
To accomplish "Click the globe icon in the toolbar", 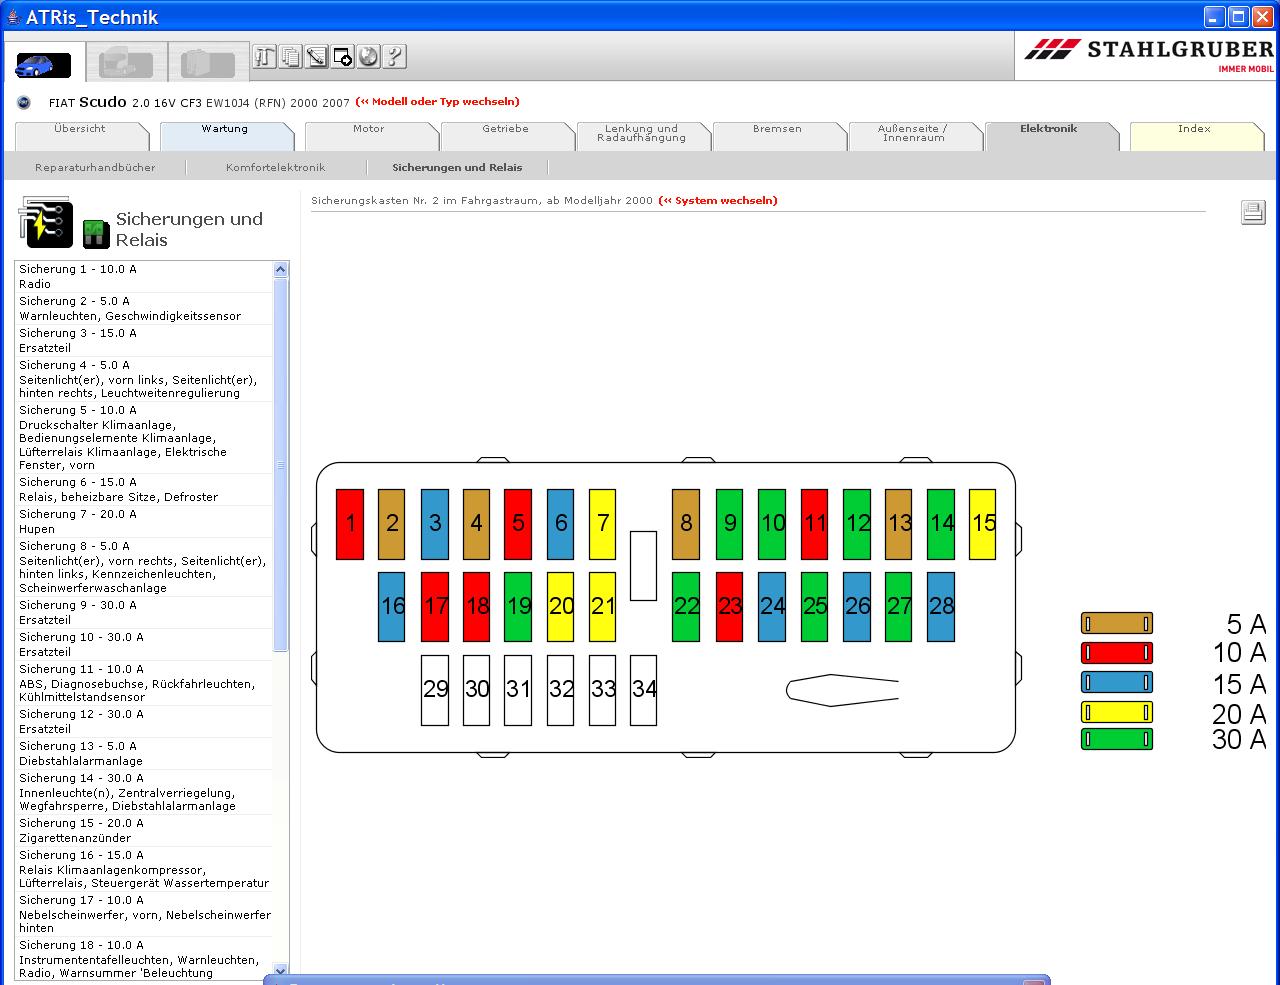I will [368, 57].
